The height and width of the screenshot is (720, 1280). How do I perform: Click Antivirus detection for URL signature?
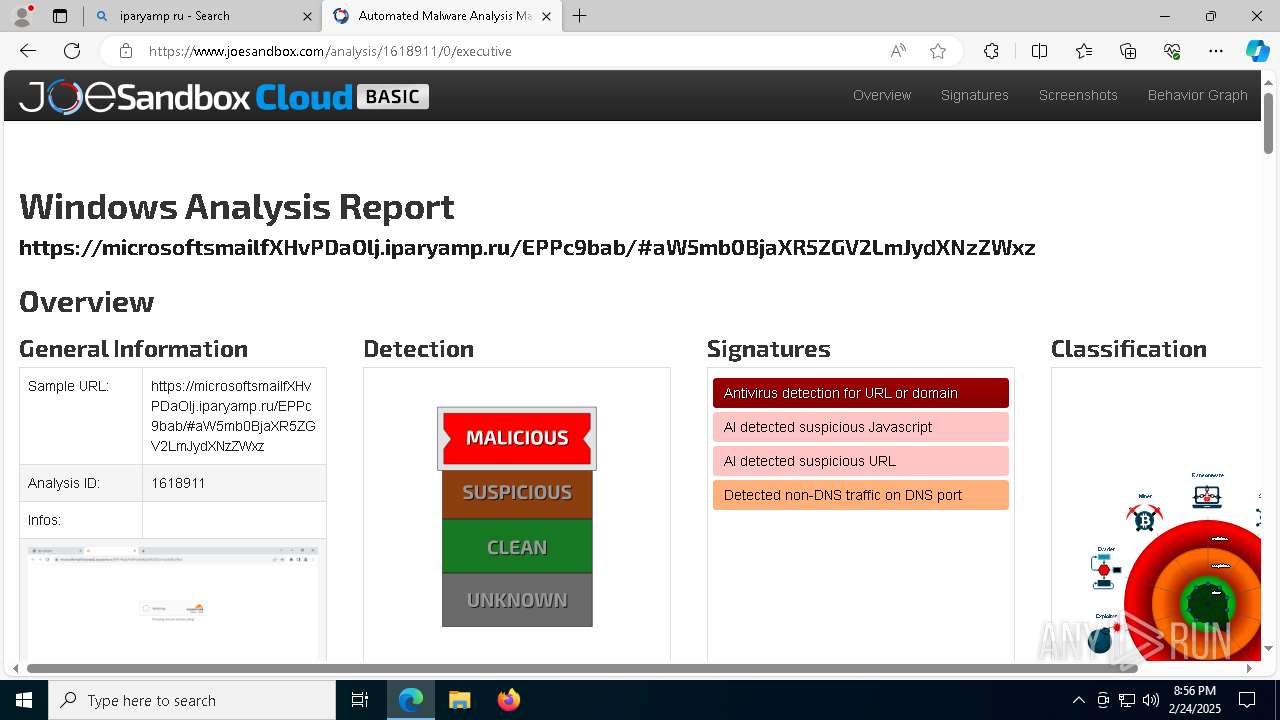point(861,393)
